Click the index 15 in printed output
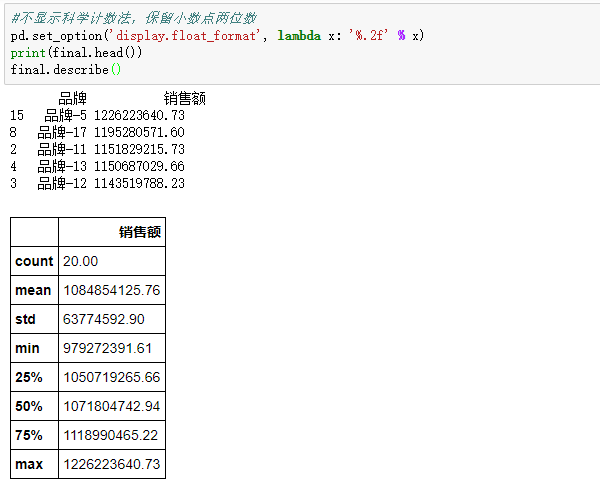Screen dimensions: 600x482 point(17,115)
